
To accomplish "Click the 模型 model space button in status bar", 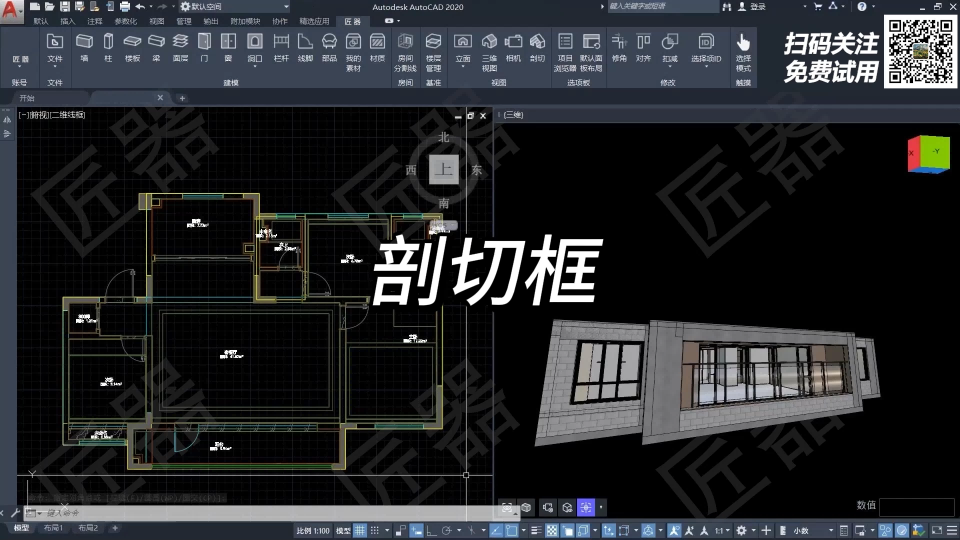I will point(343,530).
